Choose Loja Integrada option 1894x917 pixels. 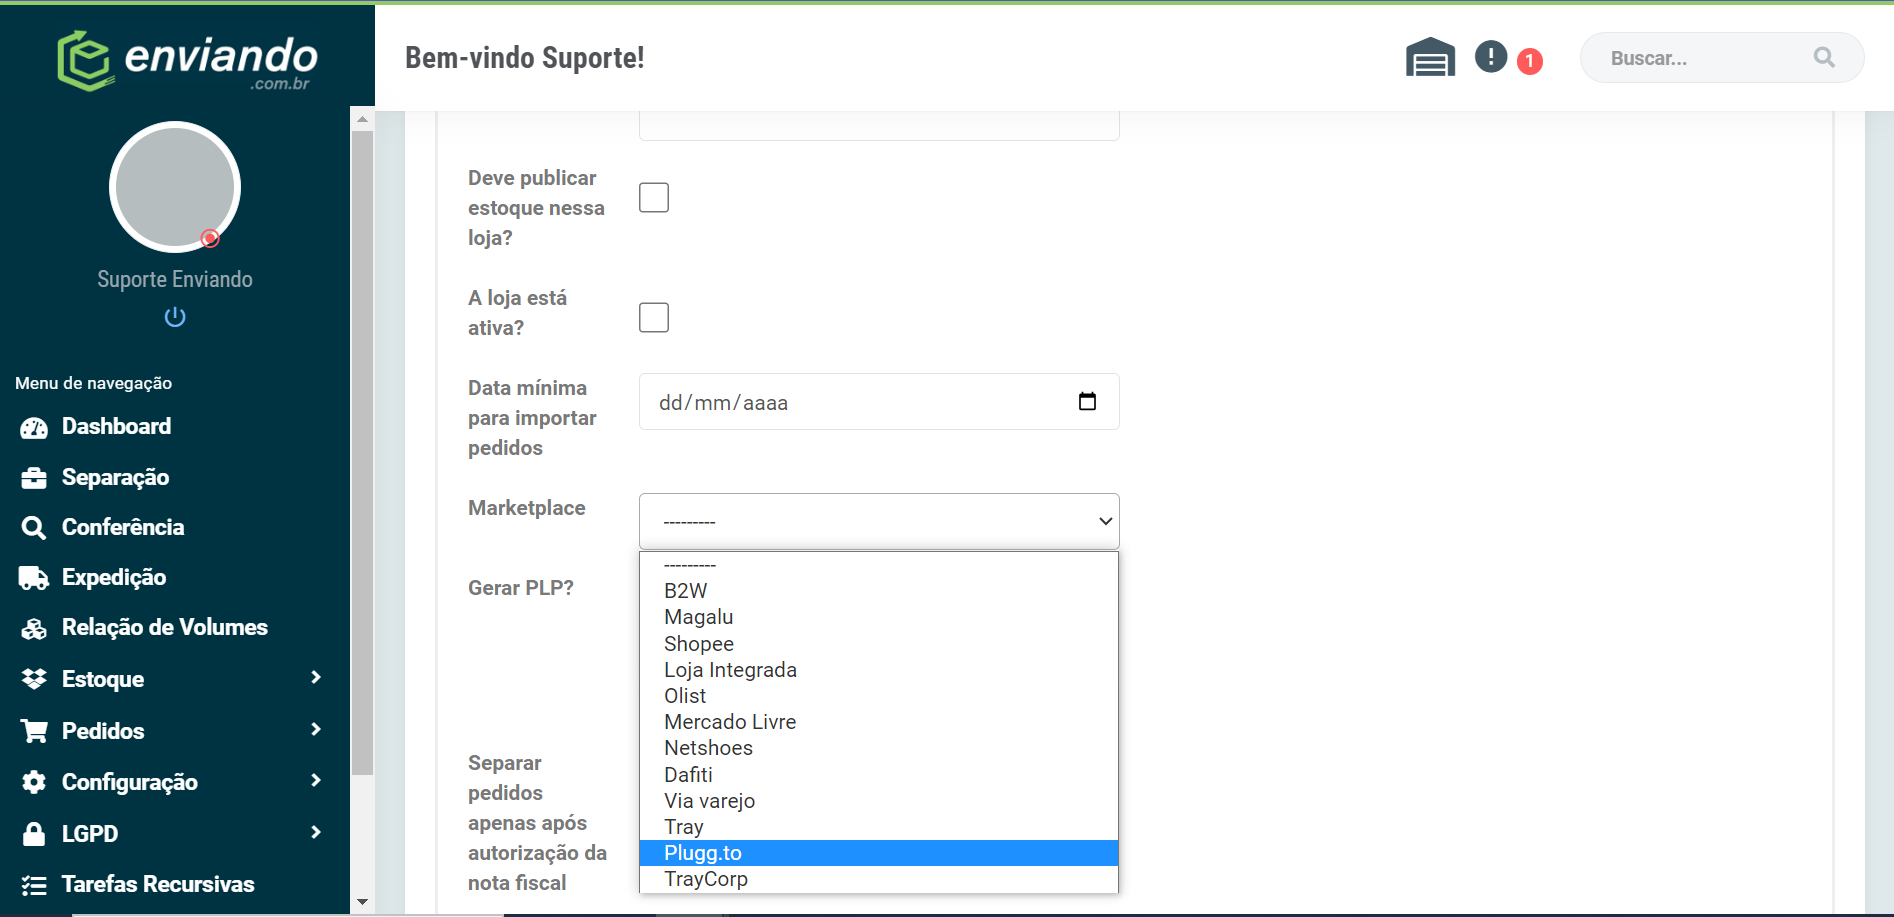[x=879, y=670]
